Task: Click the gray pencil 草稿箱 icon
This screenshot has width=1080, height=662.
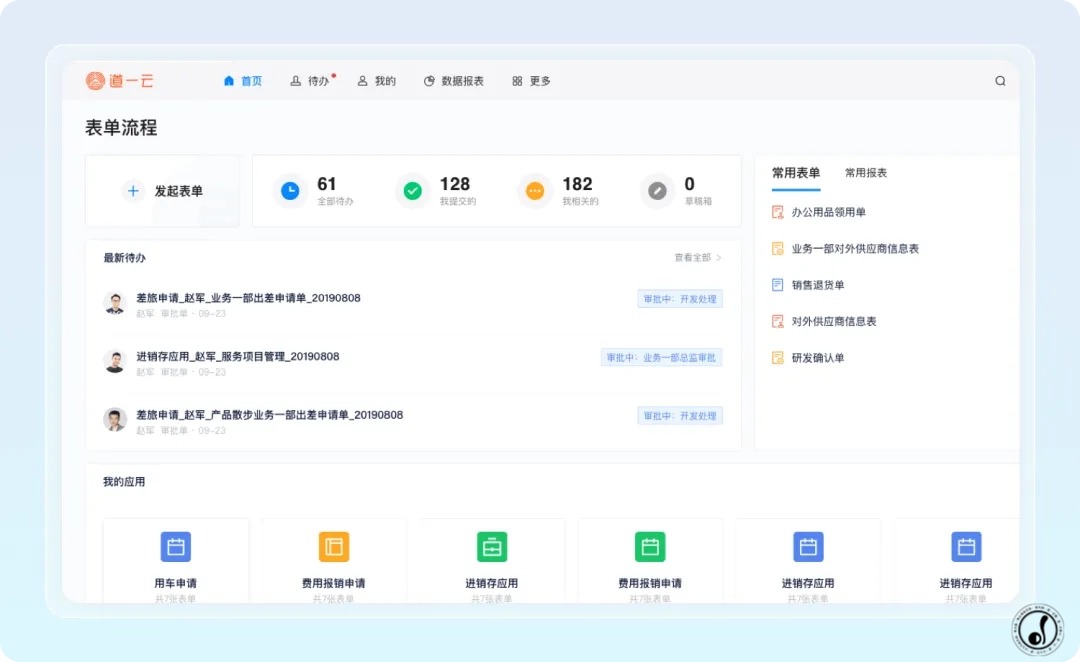Action: [657, 190]
